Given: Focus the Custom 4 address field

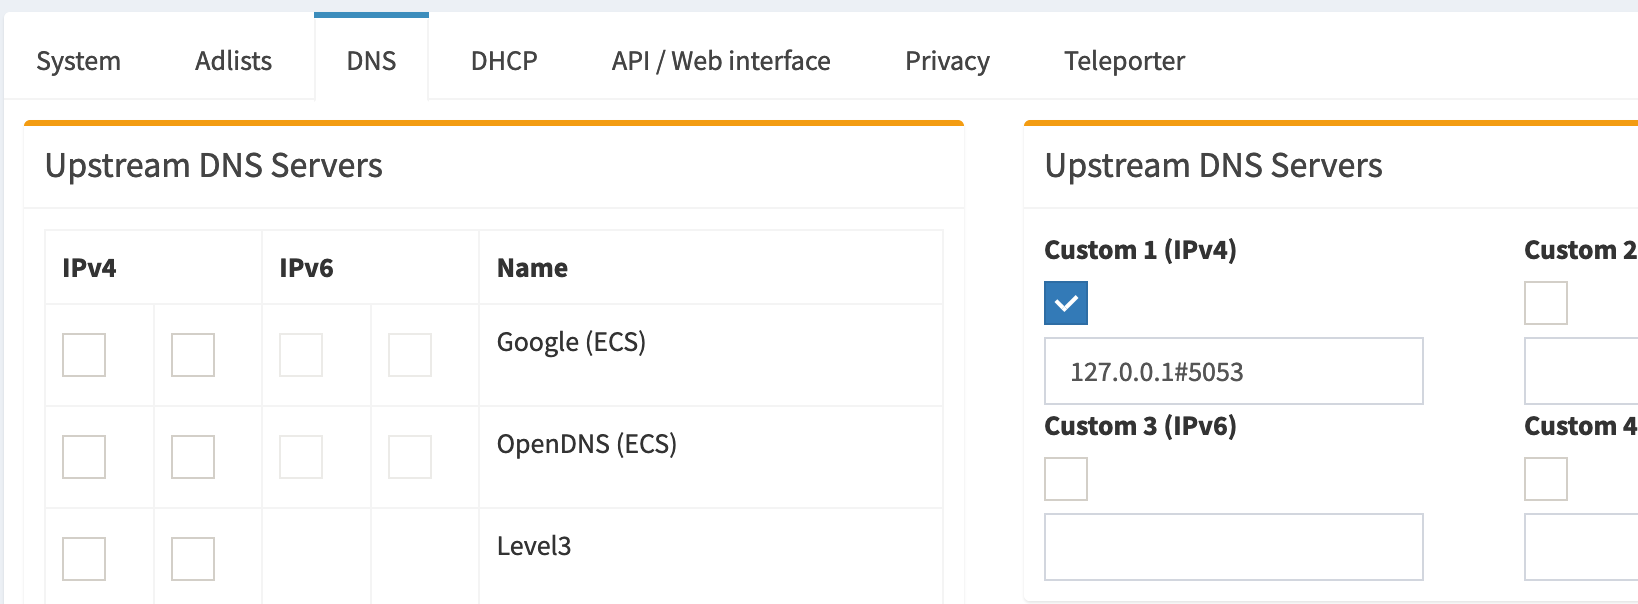Looking at the screenshot, I should pyautogui.click(x=1582, y=547).
